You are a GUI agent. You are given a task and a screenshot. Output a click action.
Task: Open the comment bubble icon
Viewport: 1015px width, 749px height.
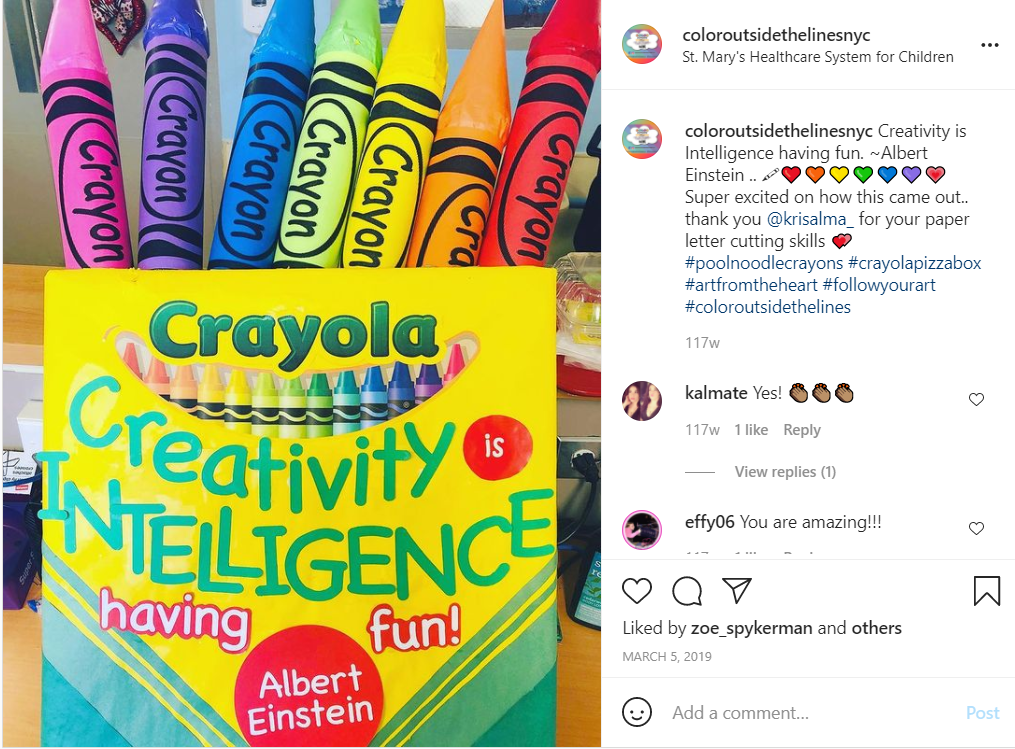coord(687,591)
